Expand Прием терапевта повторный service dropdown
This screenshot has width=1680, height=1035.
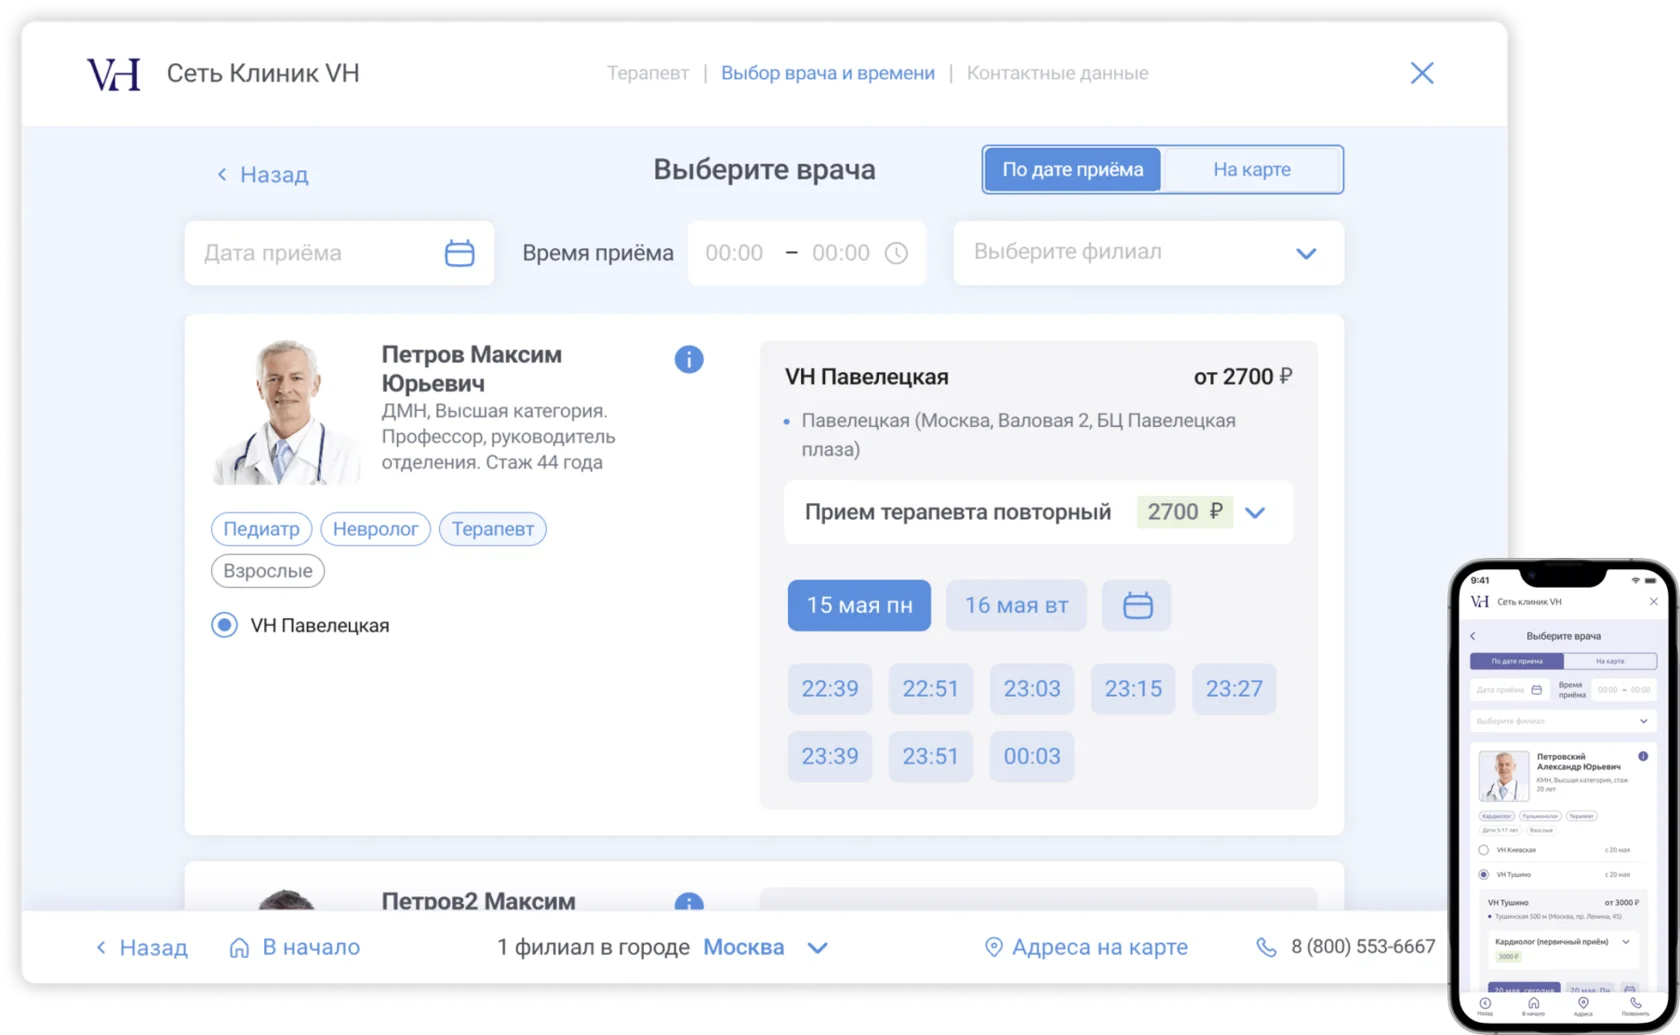tap(1255, 512)
